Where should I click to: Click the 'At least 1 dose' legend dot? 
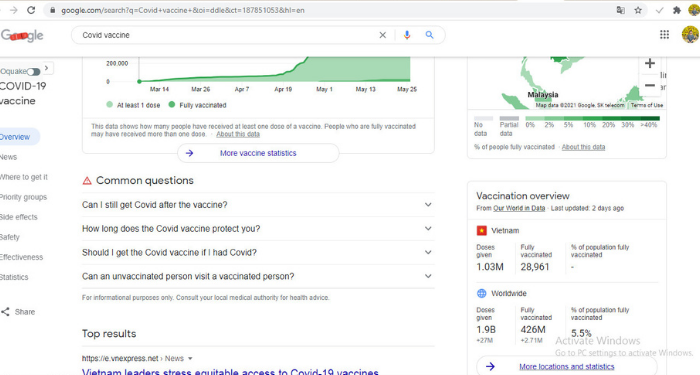click(109, 104)
